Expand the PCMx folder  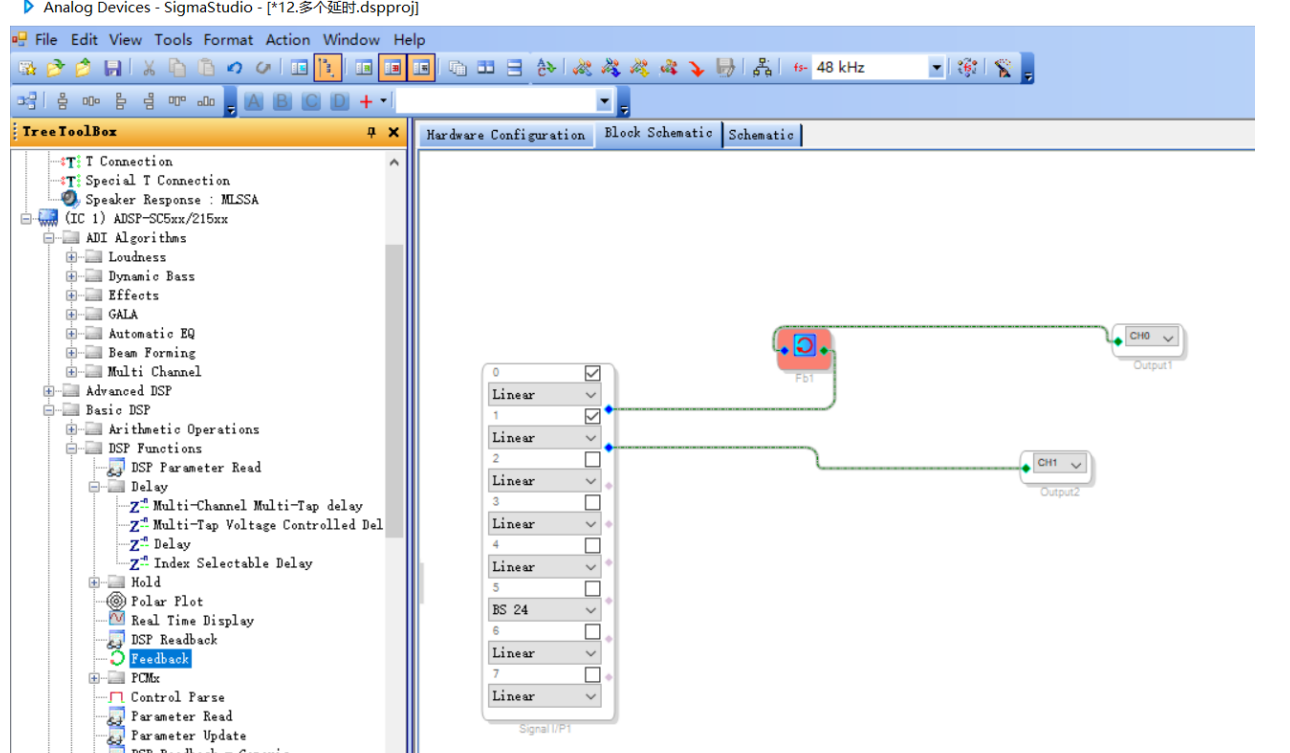(x=95, y=678)
